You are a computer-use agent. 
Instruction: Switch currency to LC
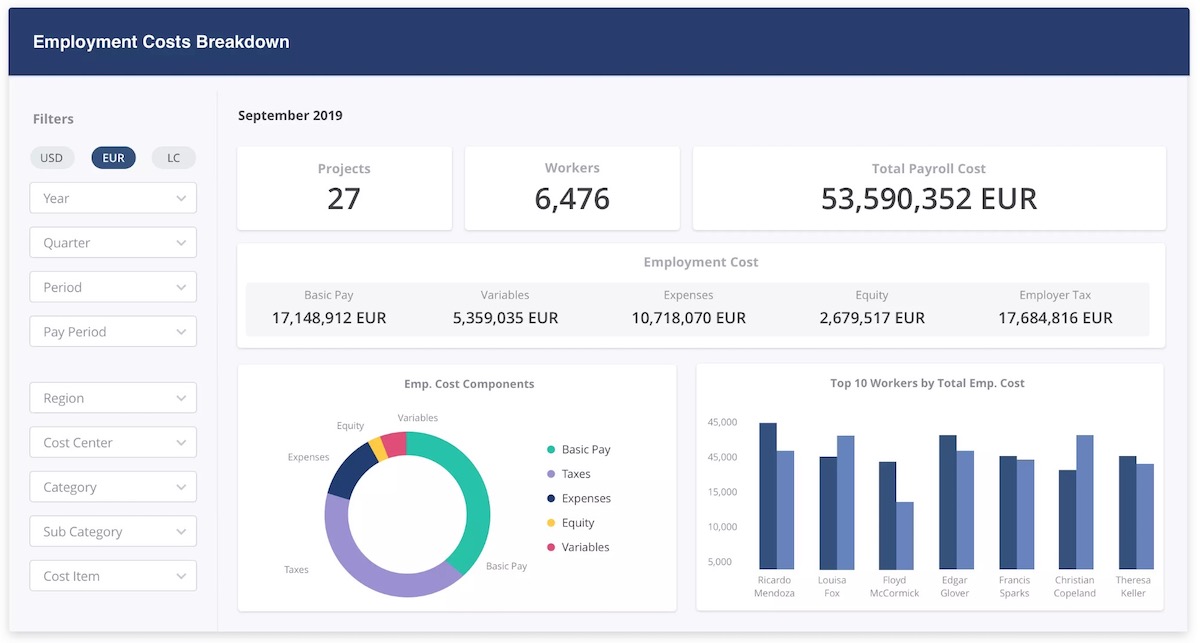tap(173, 157)
